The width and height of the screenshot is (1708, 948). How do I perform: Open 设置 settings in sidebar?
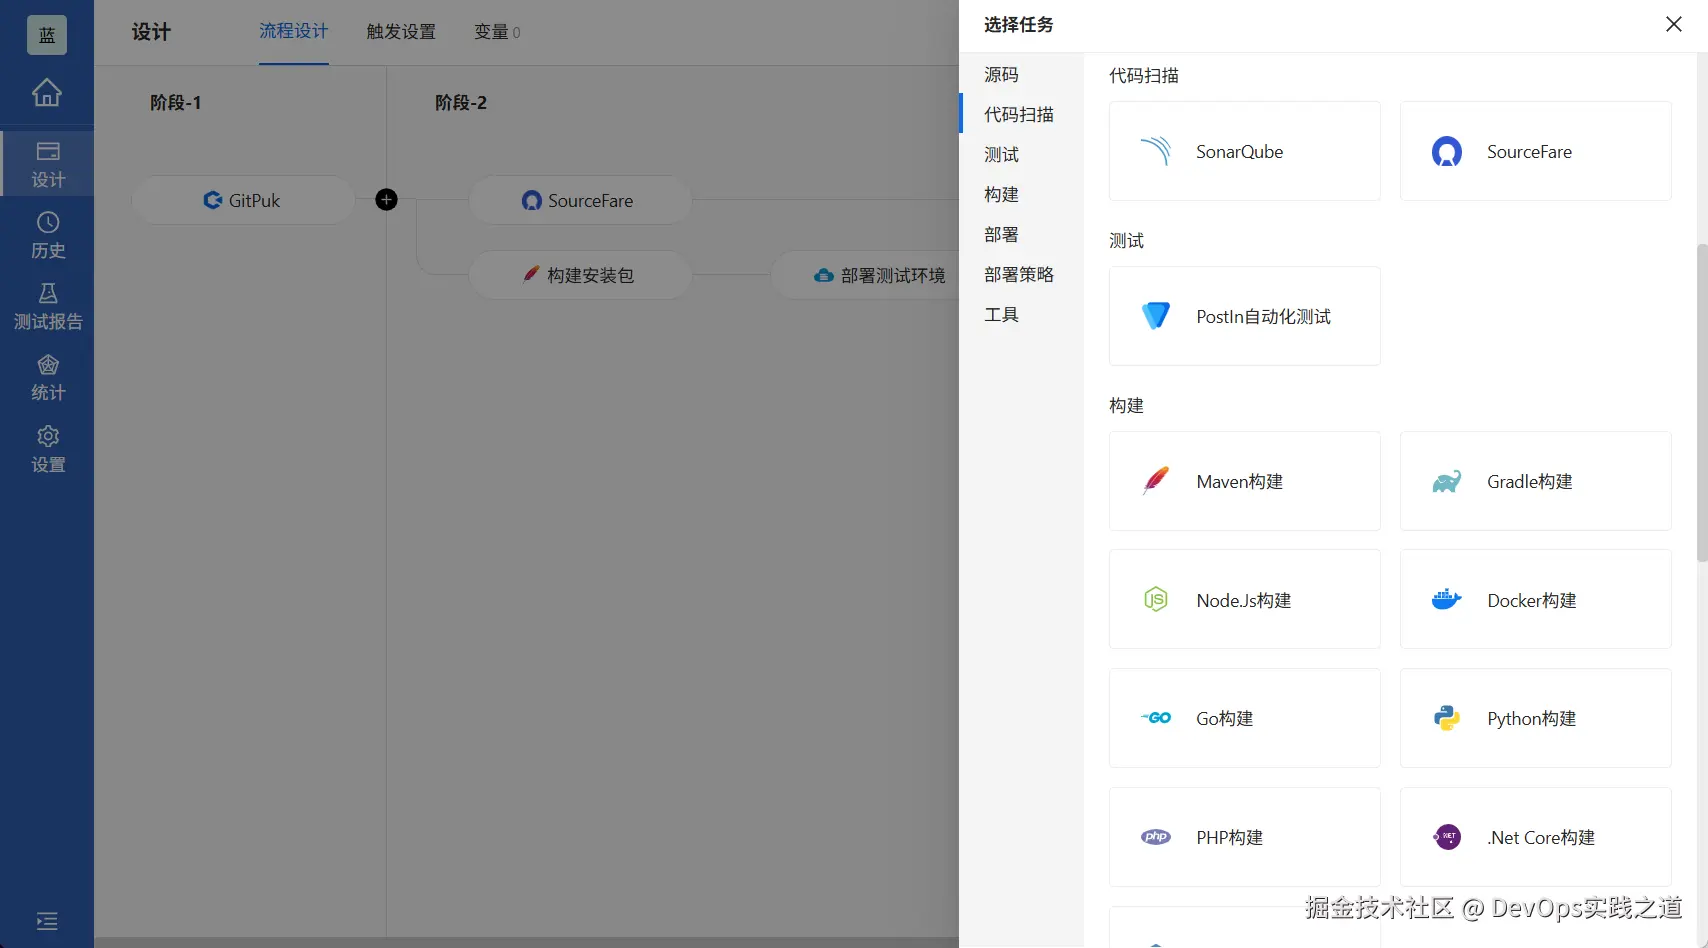coord(47,449)
